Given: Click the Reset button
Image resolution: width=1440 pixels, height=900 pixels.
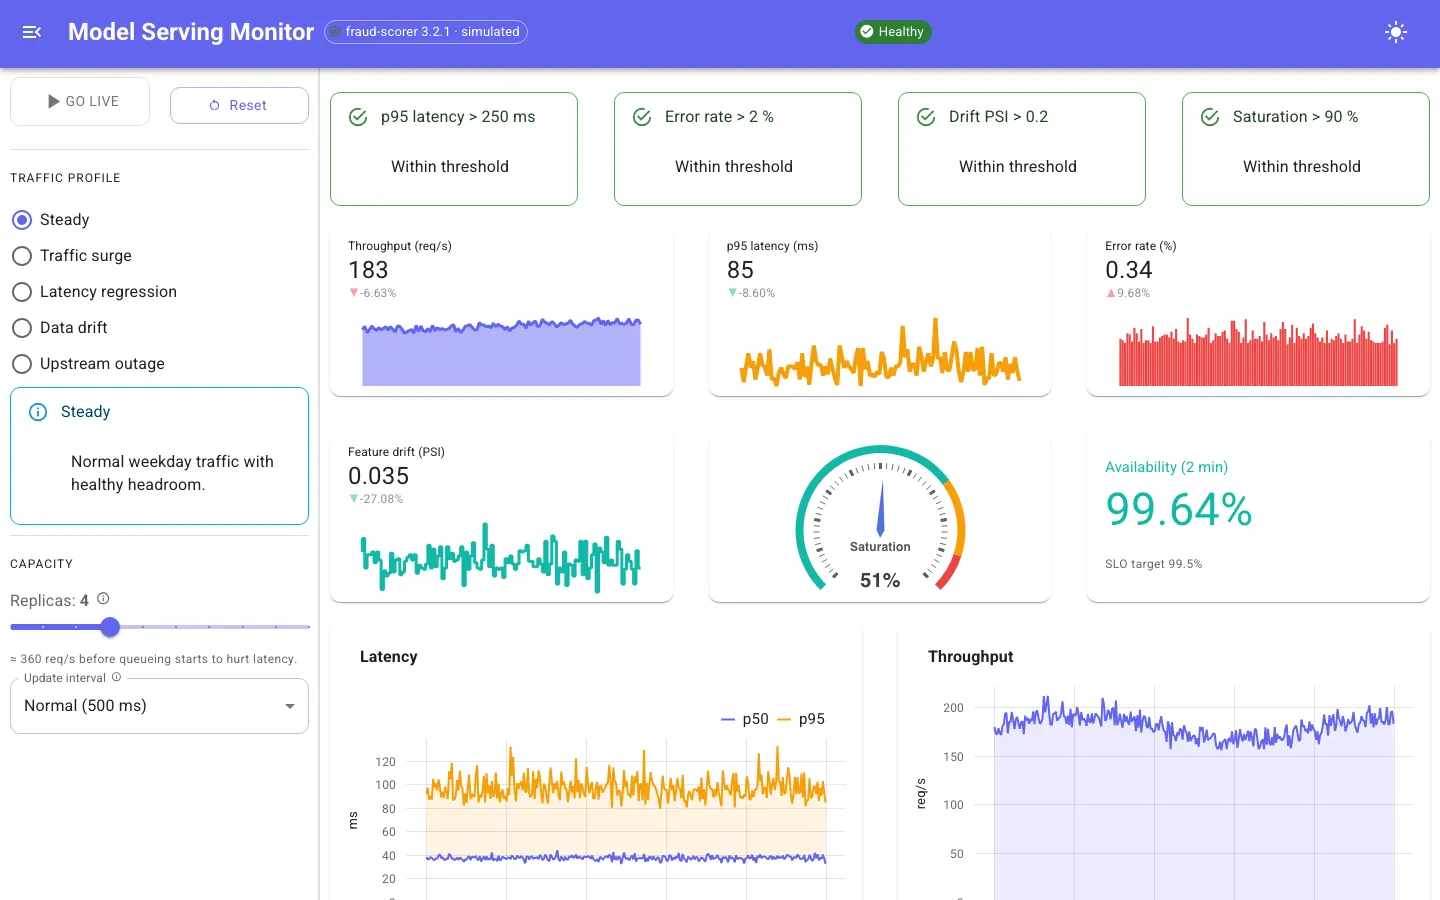Looking at the screenshot, I should [239, 105].
